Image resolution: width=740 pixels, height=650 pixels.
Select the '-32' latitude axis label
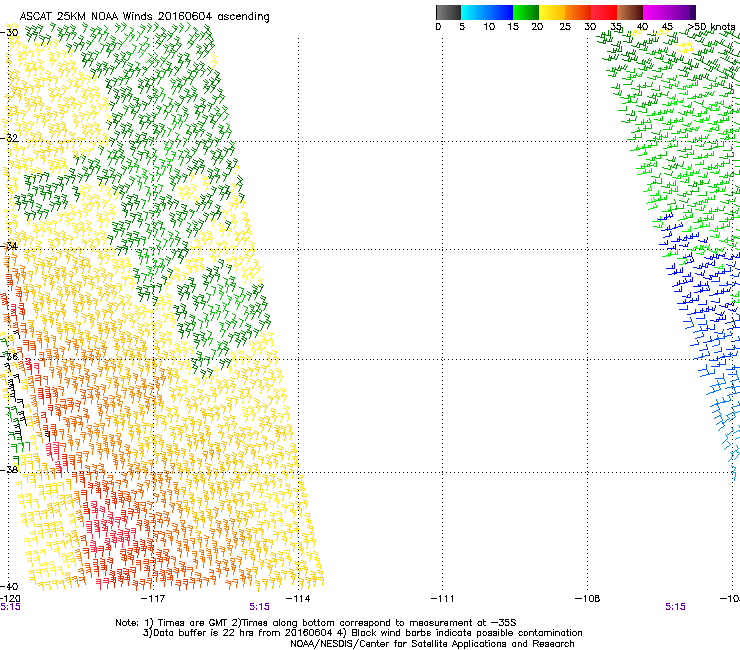click(x=9, y=138)
